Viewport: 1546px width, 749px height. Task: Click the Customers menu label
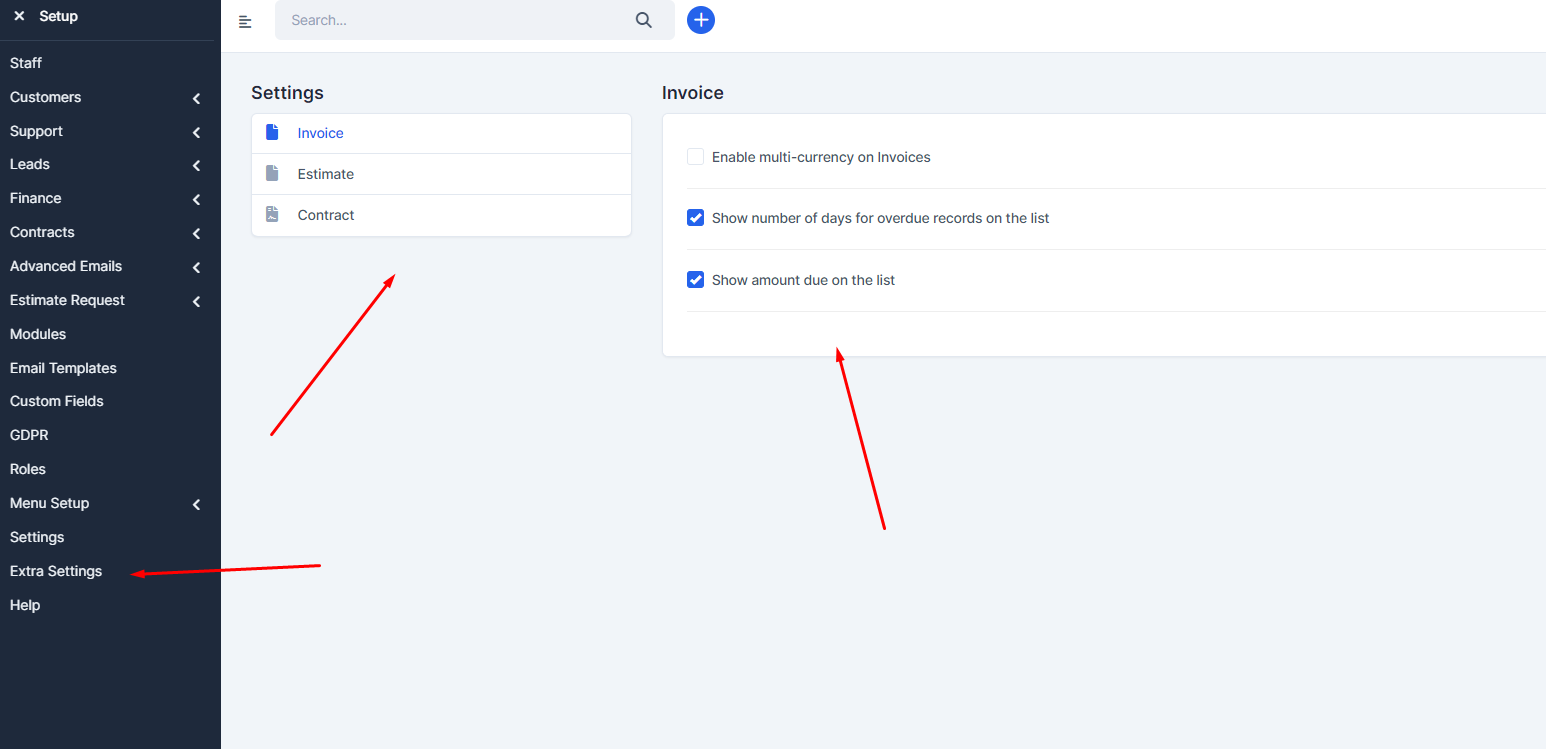45,97
